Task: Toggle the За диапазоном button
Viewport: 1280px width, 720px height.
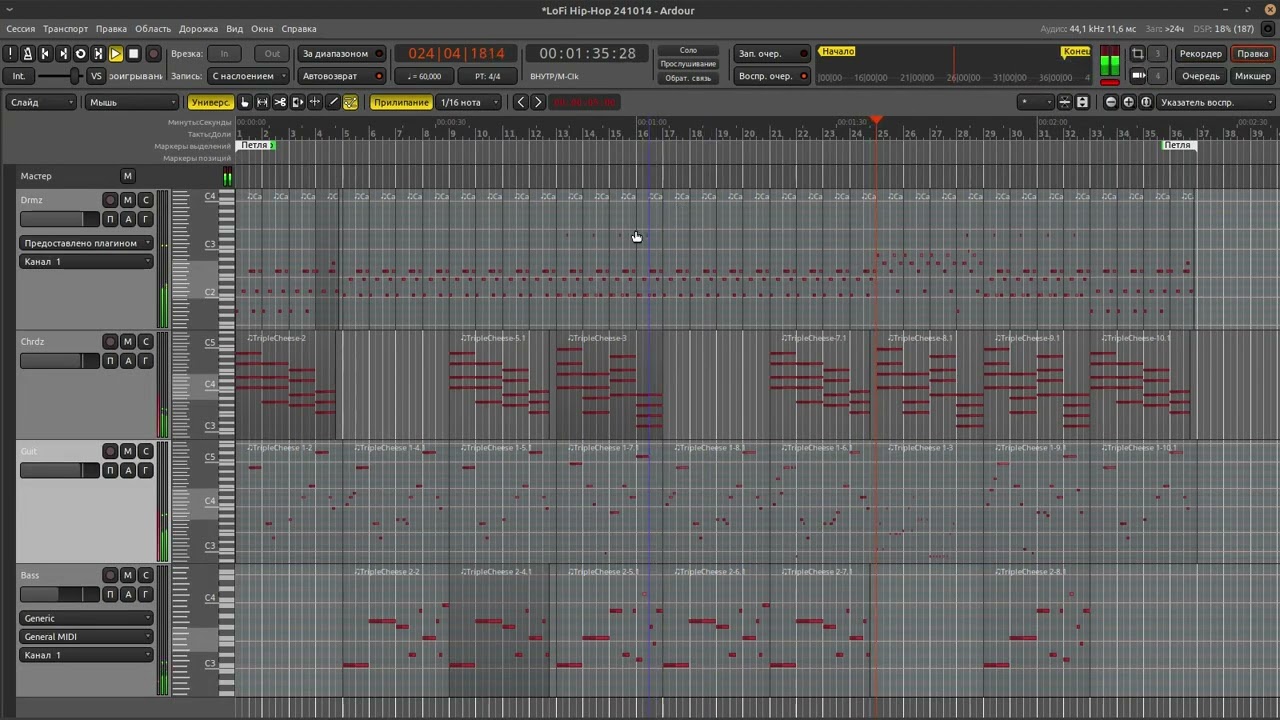Action: [x=341, y=54]
